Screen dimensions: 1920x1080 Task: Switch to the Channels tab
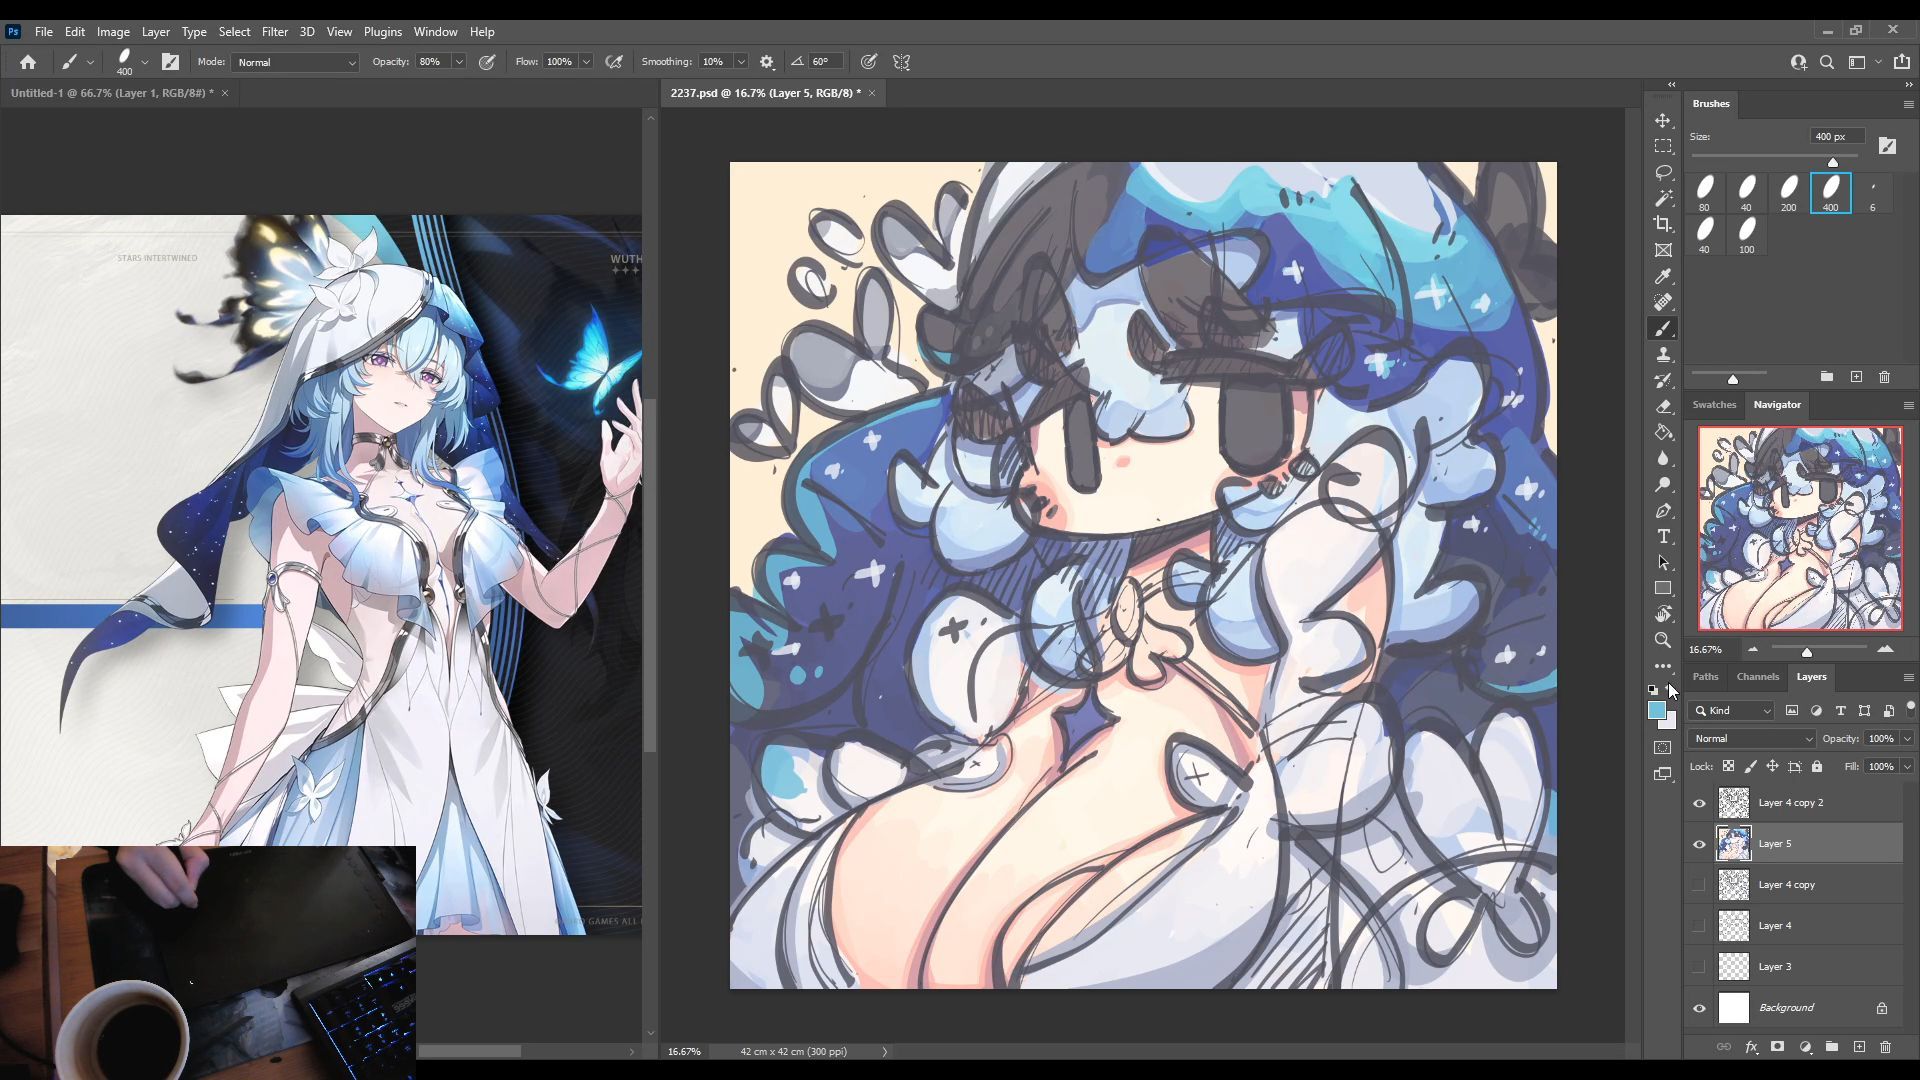point(1757,677)
